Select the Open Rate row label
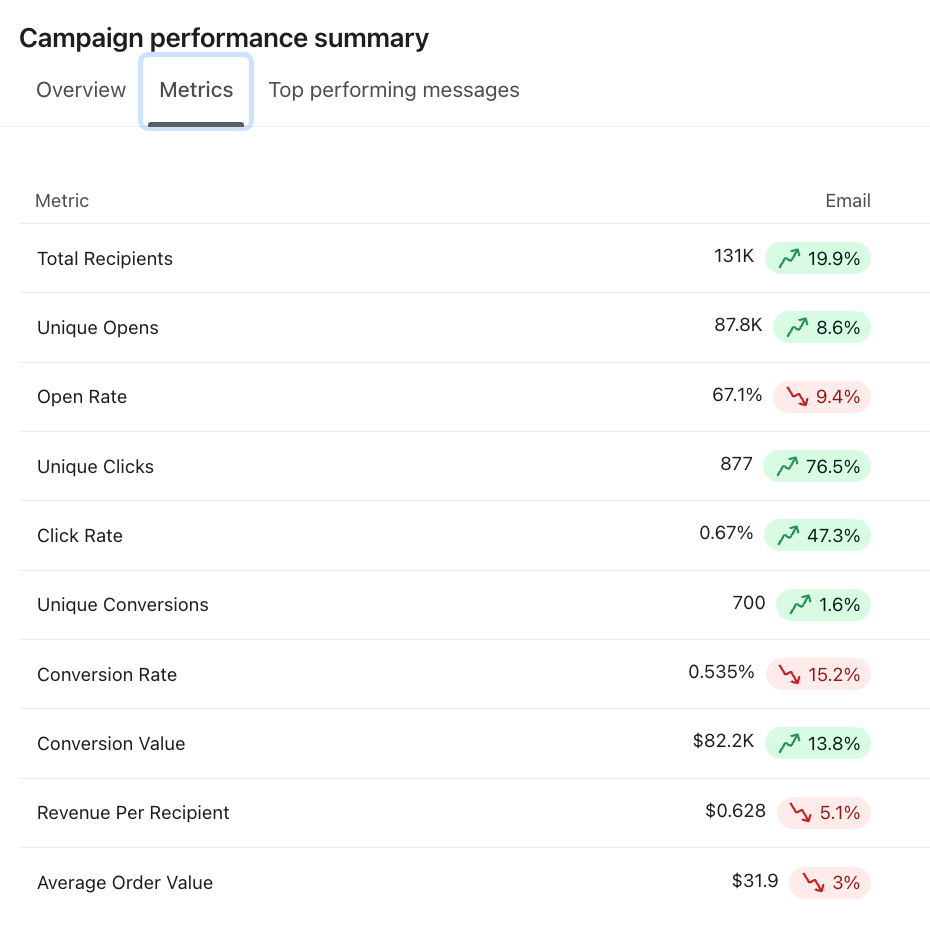 coord(82,397)
